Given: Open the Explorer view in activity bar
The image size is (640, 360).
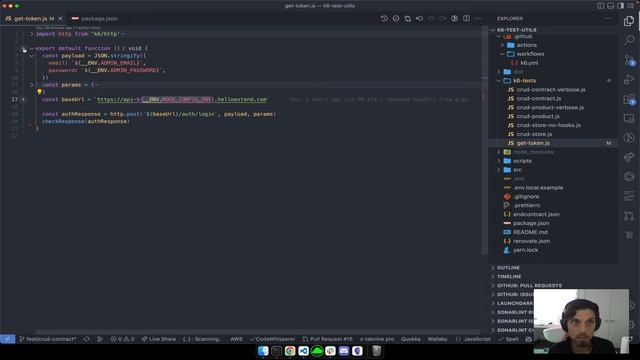Looking at the screenshot, I should pos(629,21).
